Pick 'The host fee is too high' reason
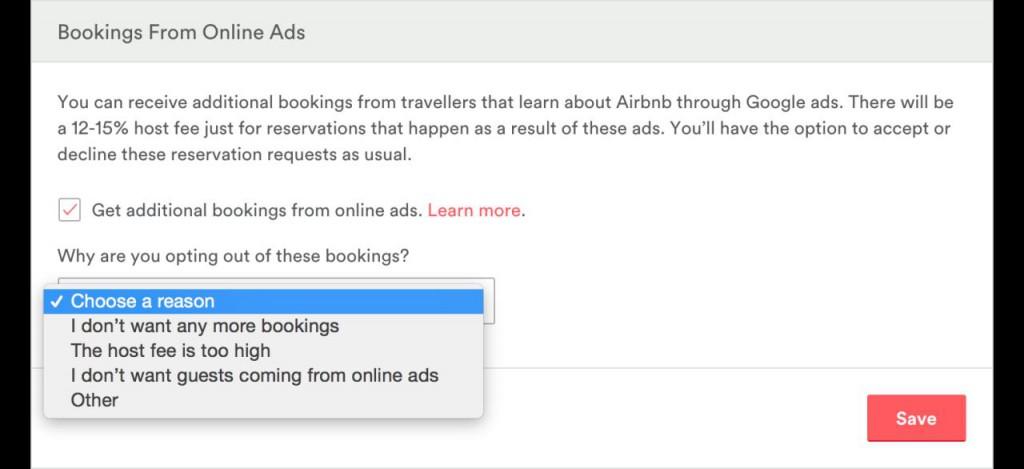Screen dimensions: 1024x469 tap(170, 351)
